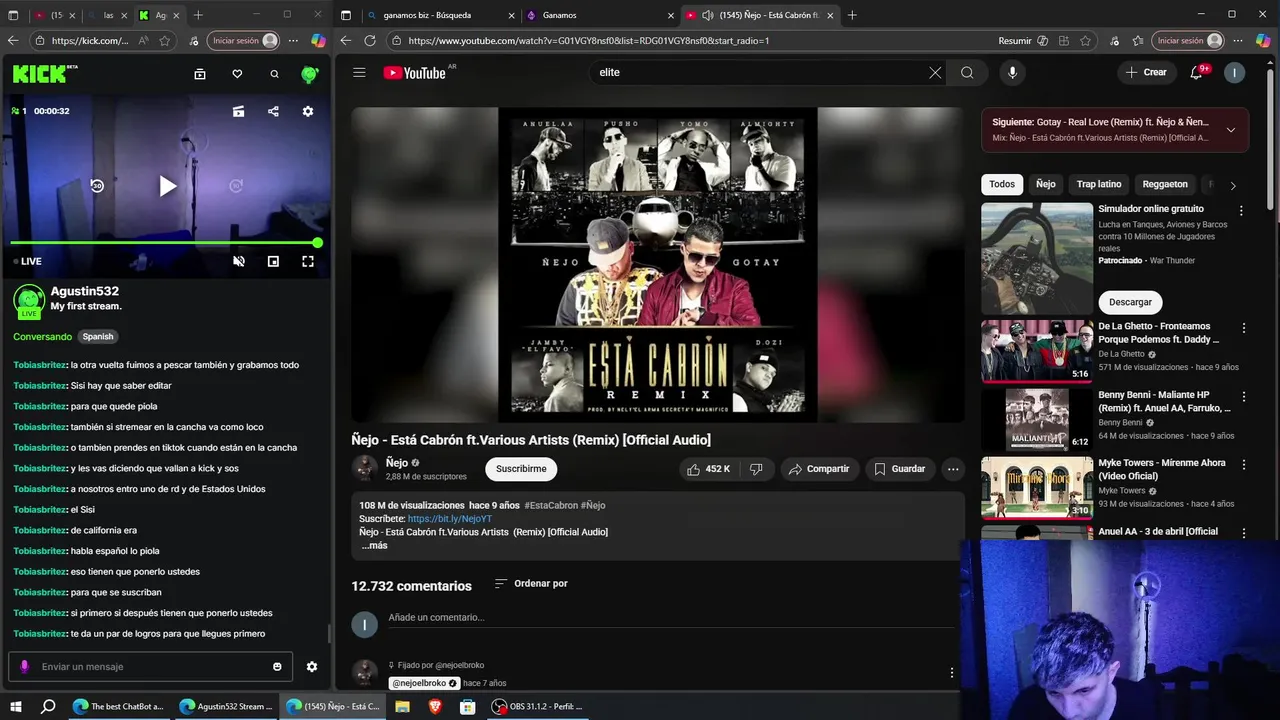Open search in the Kick header
This screenshot has width=1280, height=720.
coord(274,74)
